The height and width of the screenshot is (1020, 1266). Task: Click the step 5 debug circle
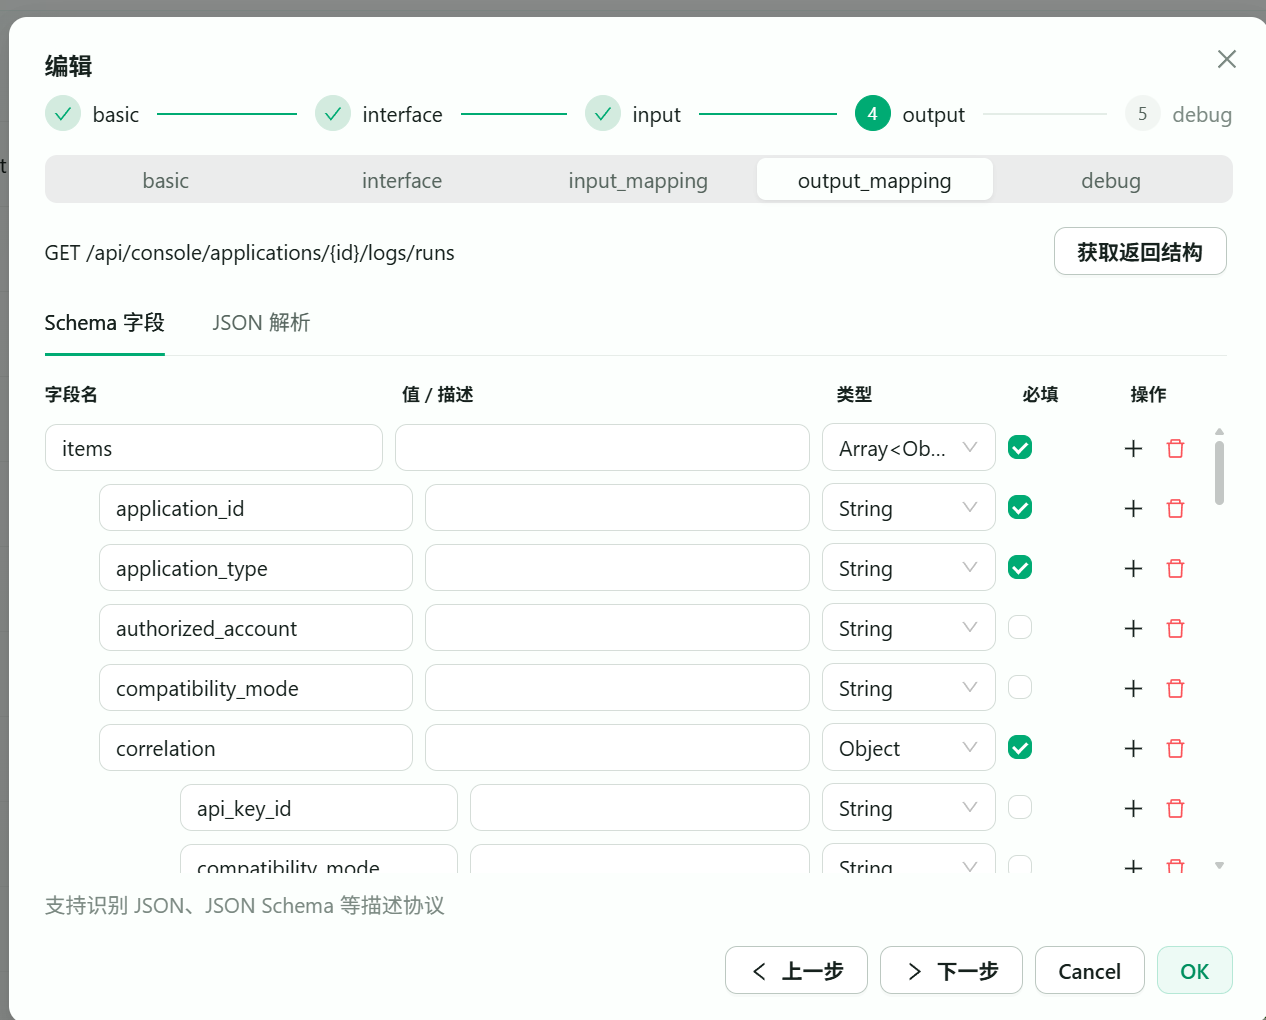click(1143, 114)
